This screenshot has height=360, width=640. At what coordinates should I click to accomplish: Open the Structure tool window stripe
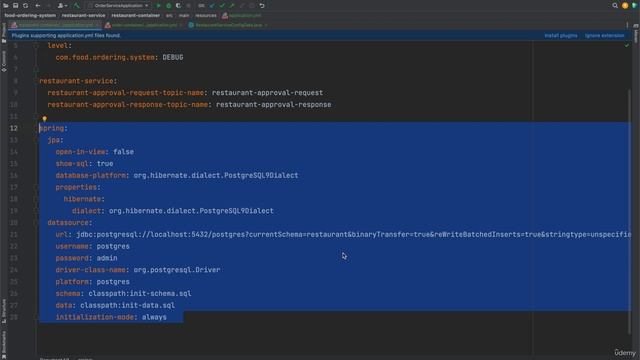[4, 311]
